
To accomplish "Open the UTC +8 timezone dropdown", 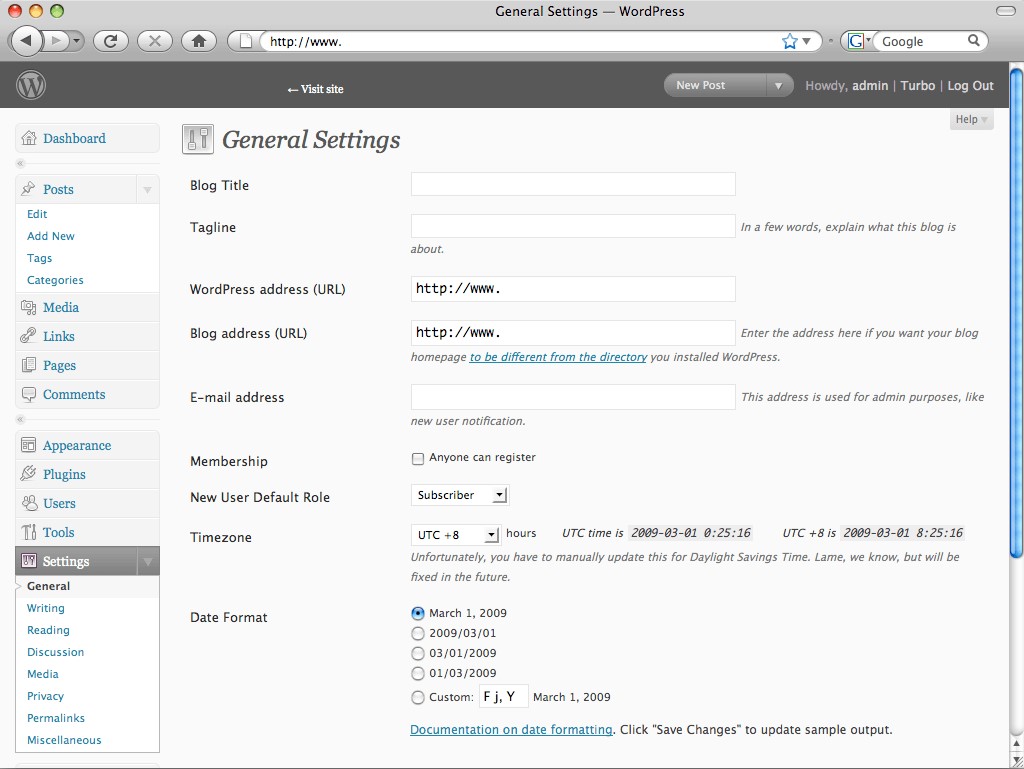I will point(455,535).
